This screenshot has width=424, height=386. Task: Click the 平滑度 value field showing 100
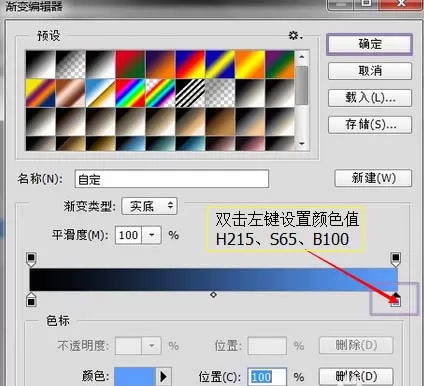pyautogui.click(x=128, y=235)
